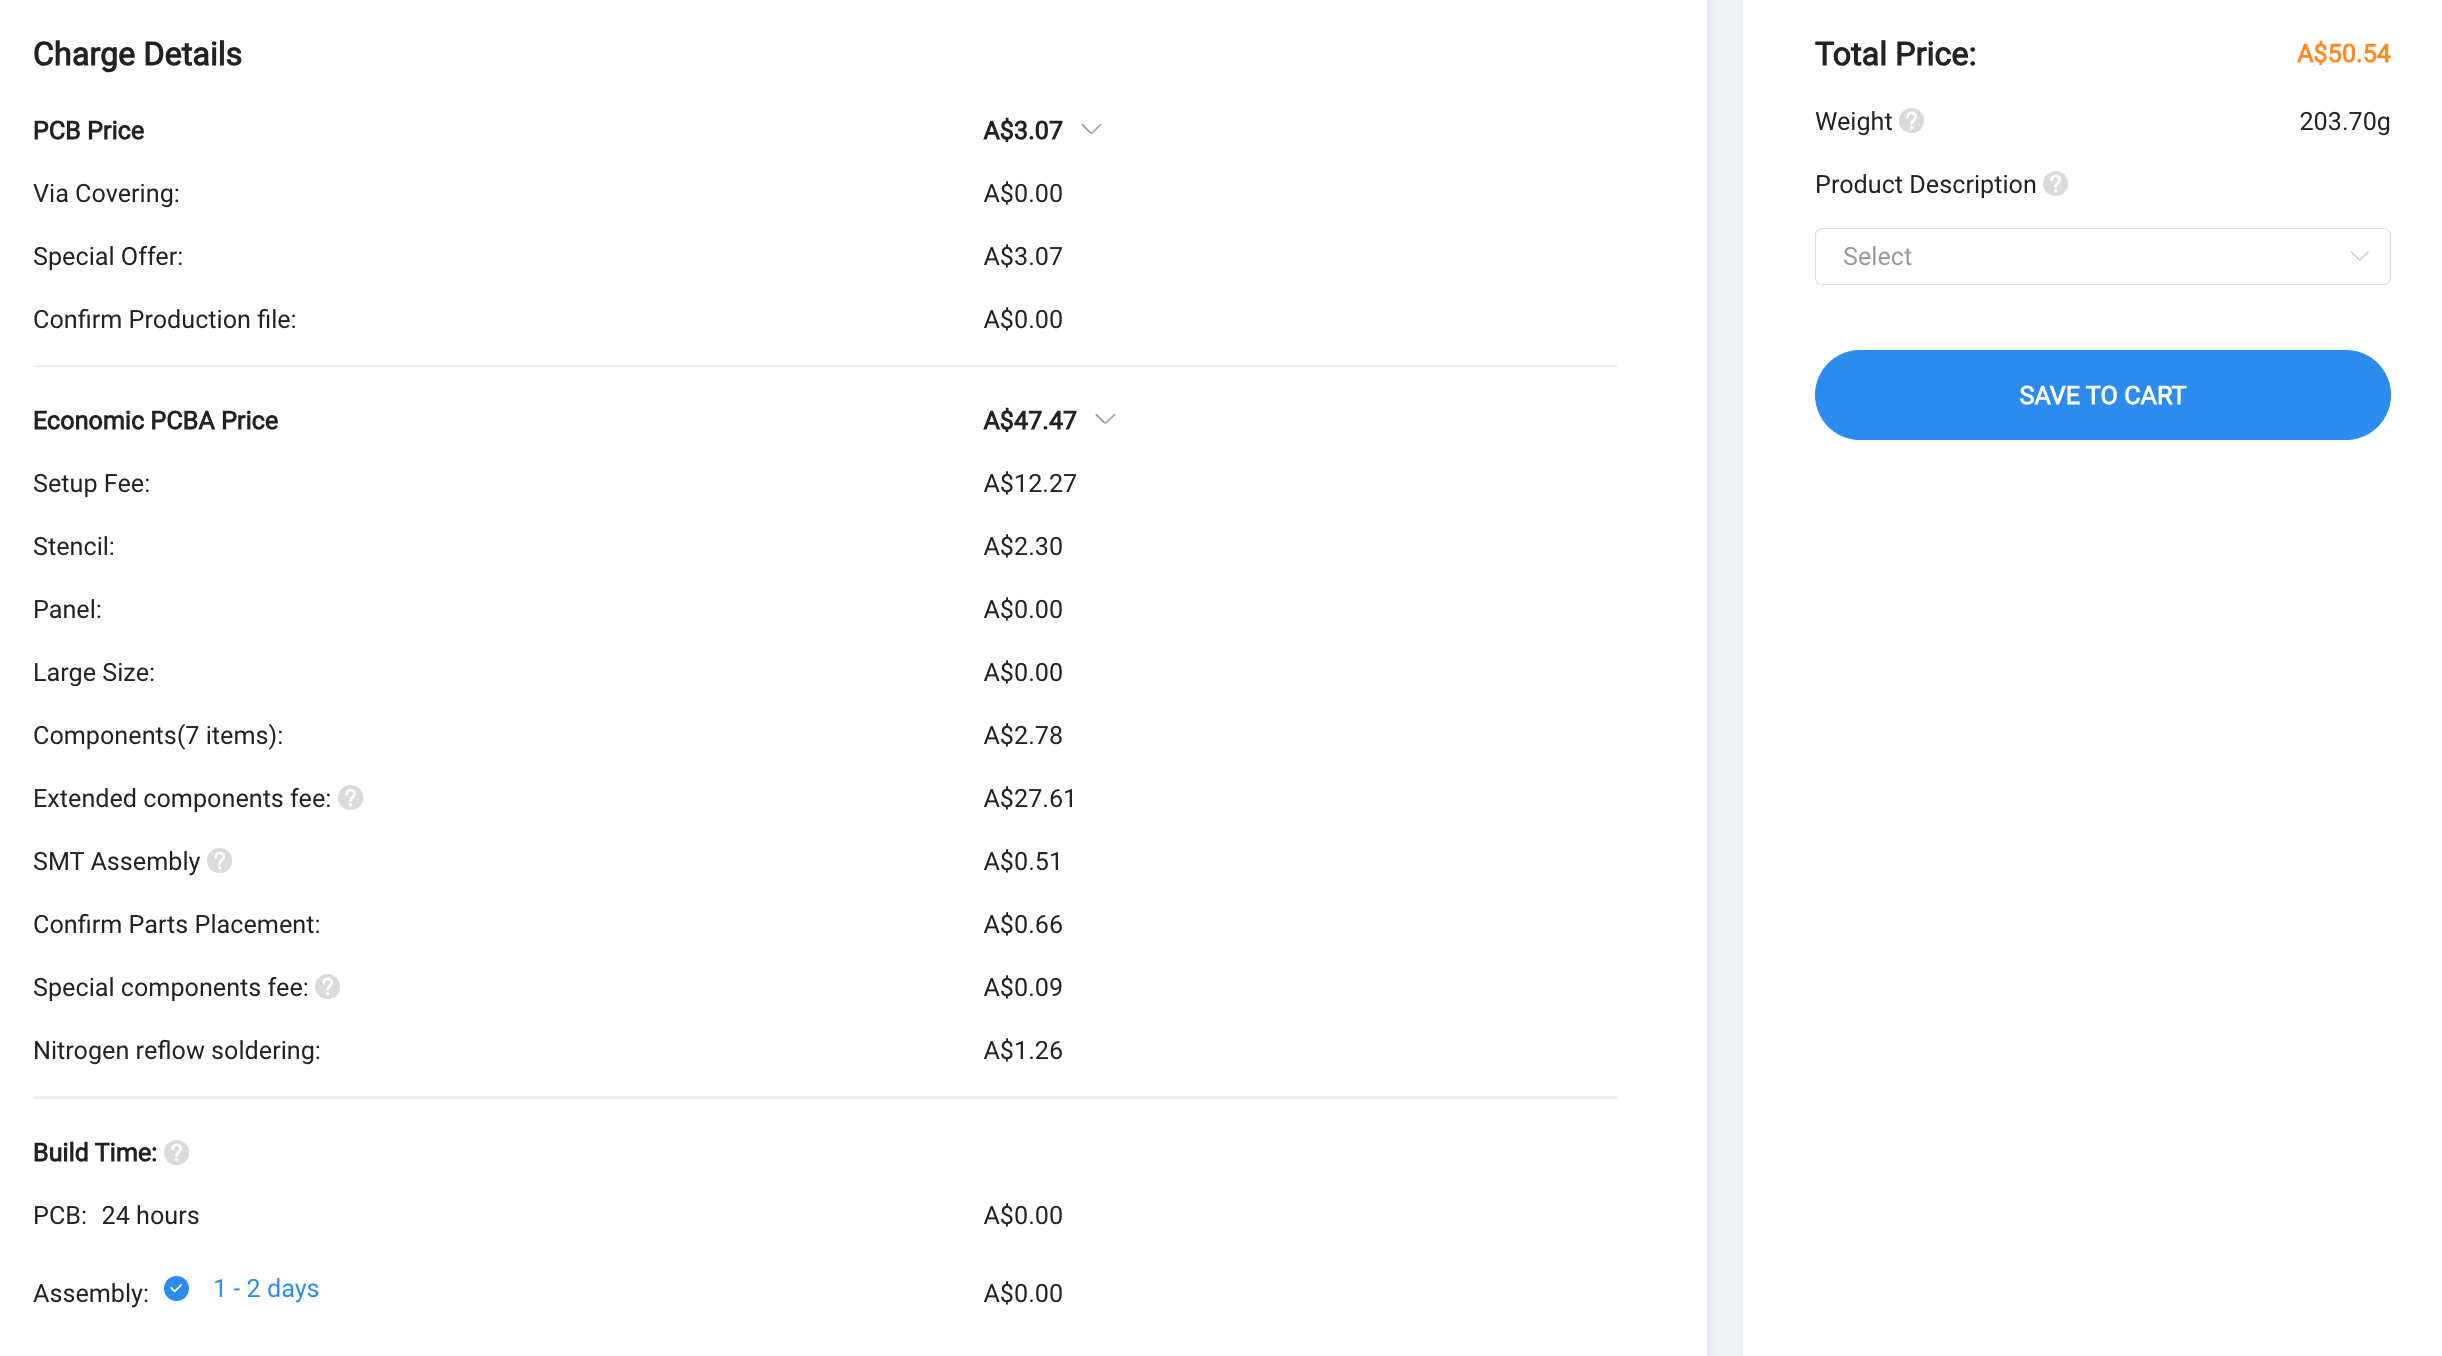Select the Assembly 1 - 2 days checkmark
The width and height of the screenshot is (2442, 1356).
(x=177, y=1288)
